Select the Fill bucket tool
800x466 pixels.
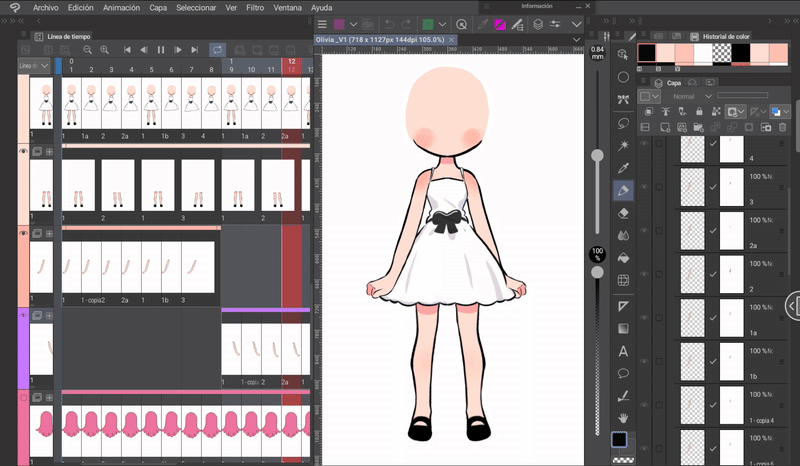(624, 258)
